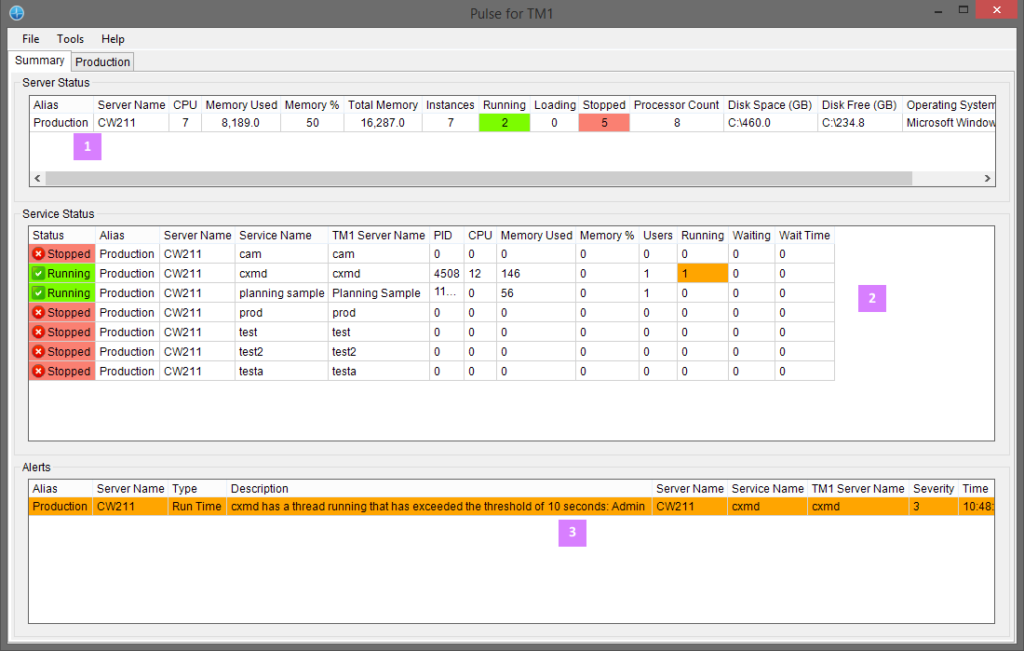
Task: Open the File menu
Action: click(31, 39)
